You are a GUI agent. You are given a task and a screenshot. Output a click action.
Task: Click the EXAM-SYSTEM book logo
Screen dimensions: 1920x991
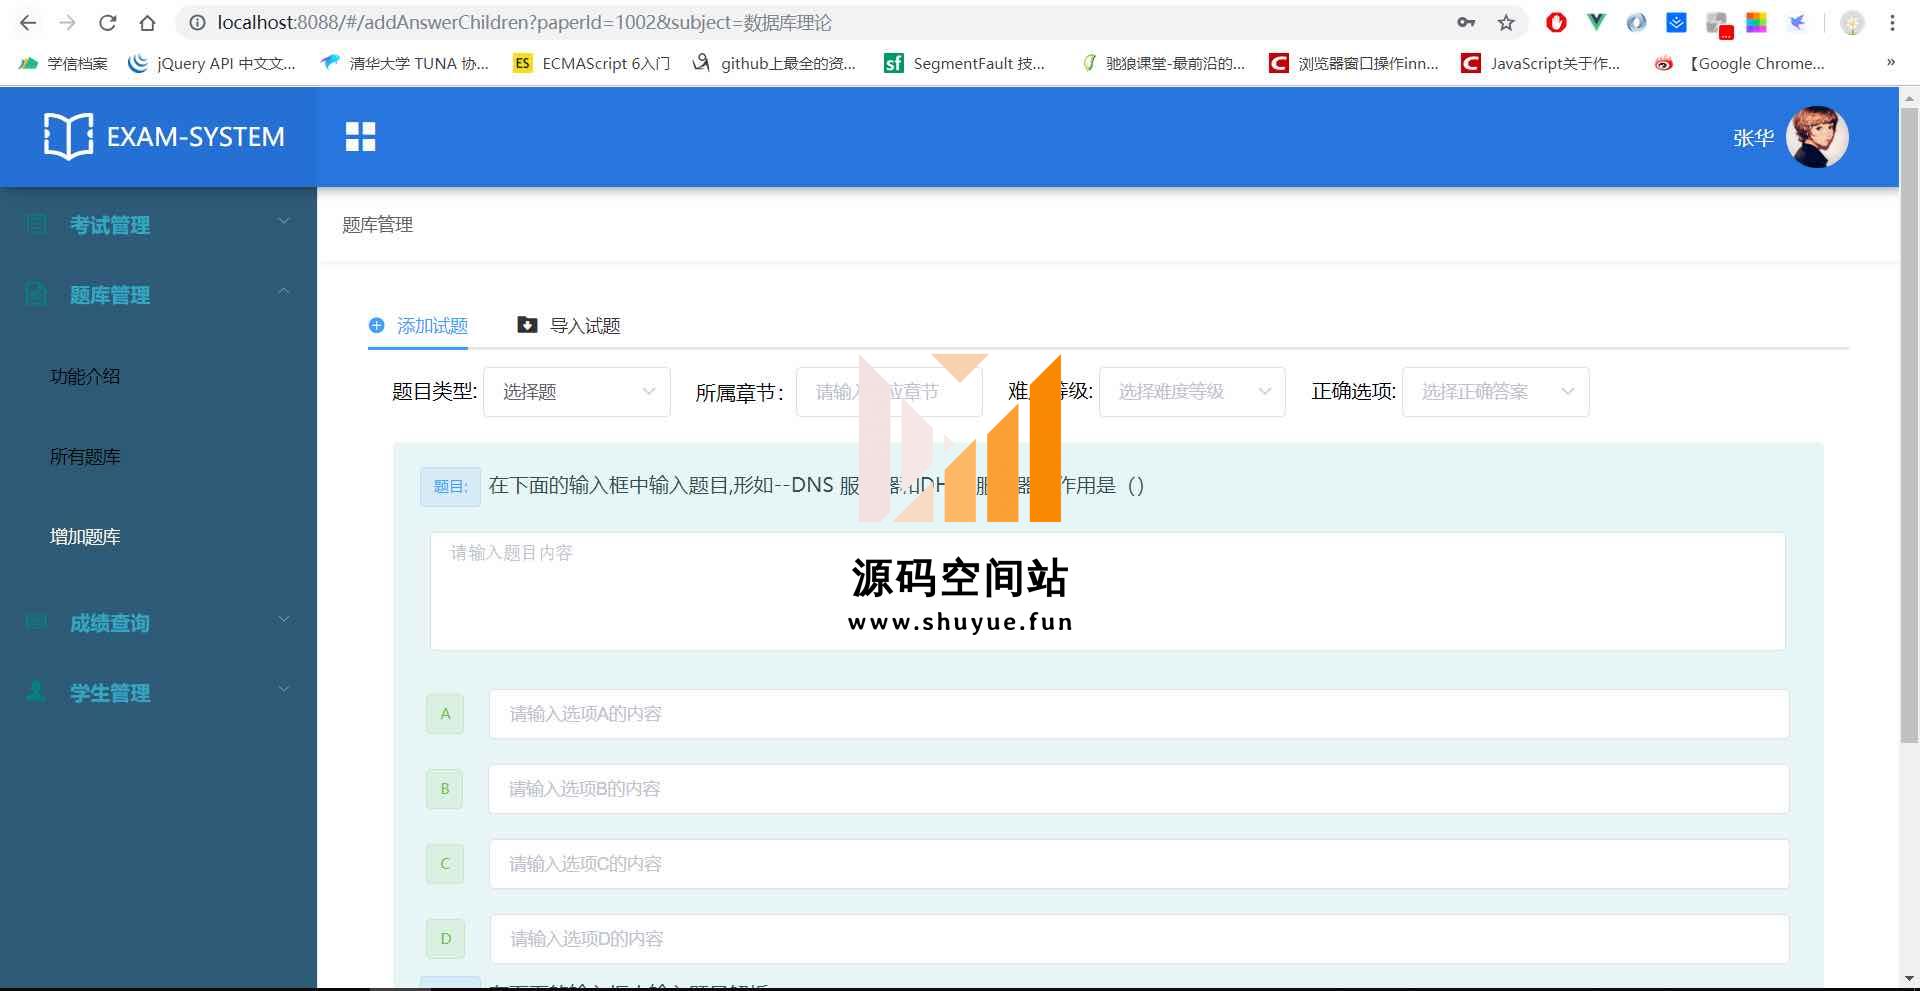pos(68,136)
